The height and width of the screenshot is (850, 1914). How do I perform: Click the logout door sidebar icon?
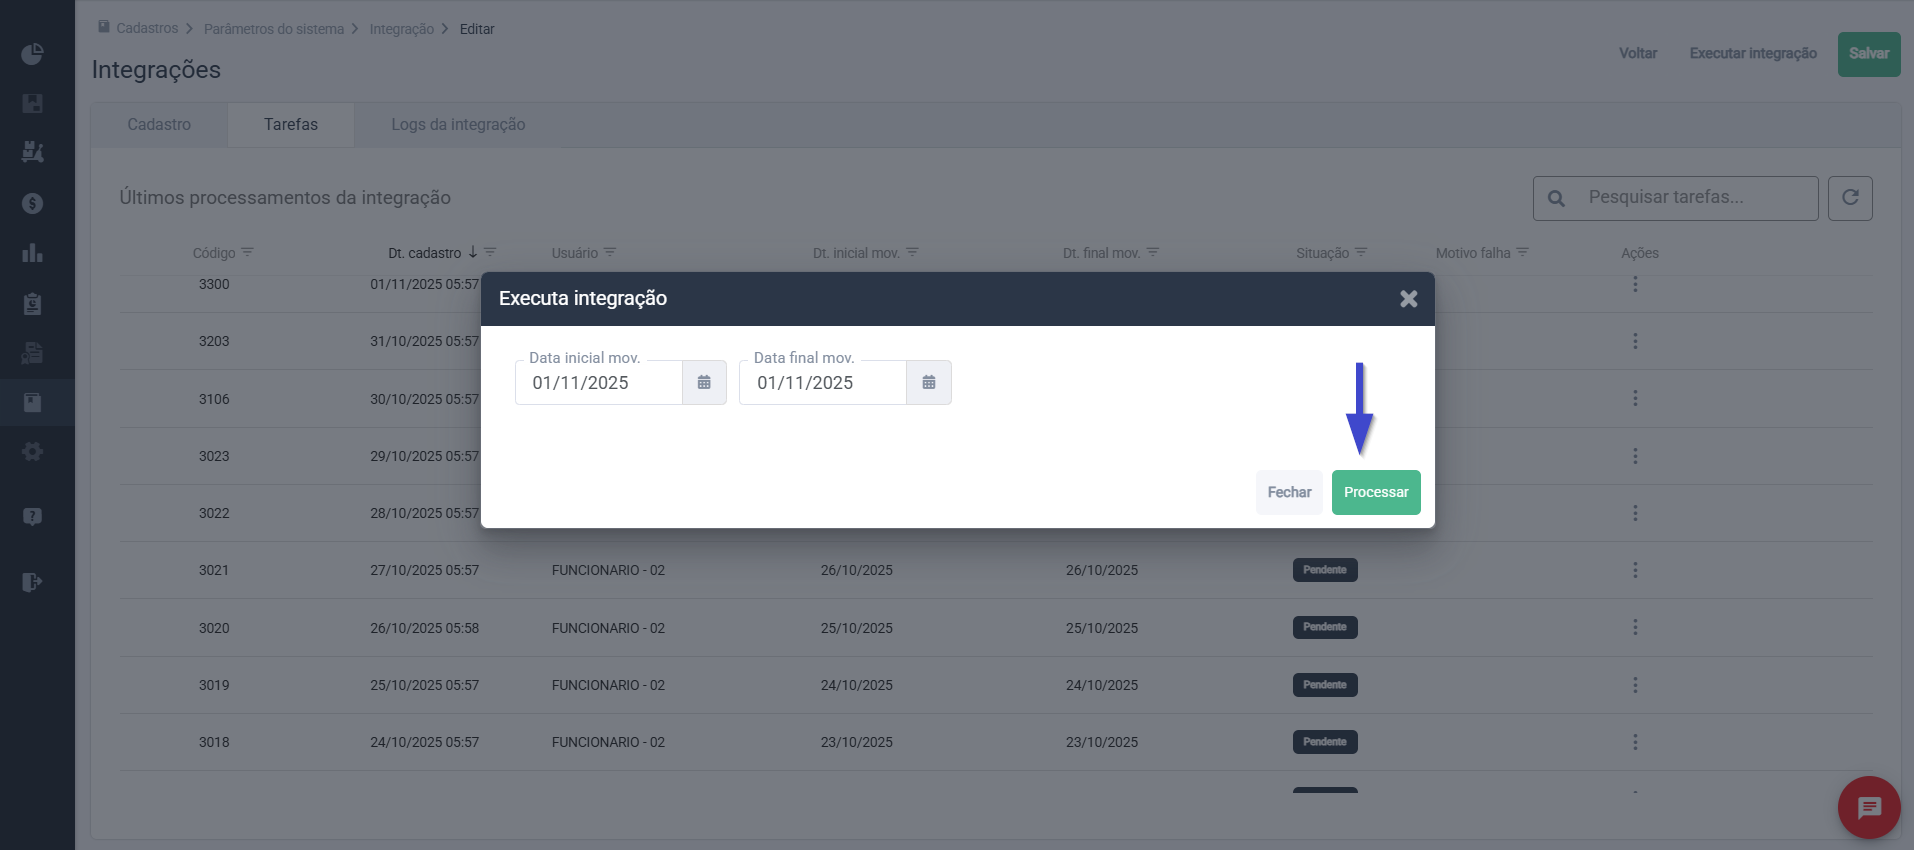(x=32, y=582)
